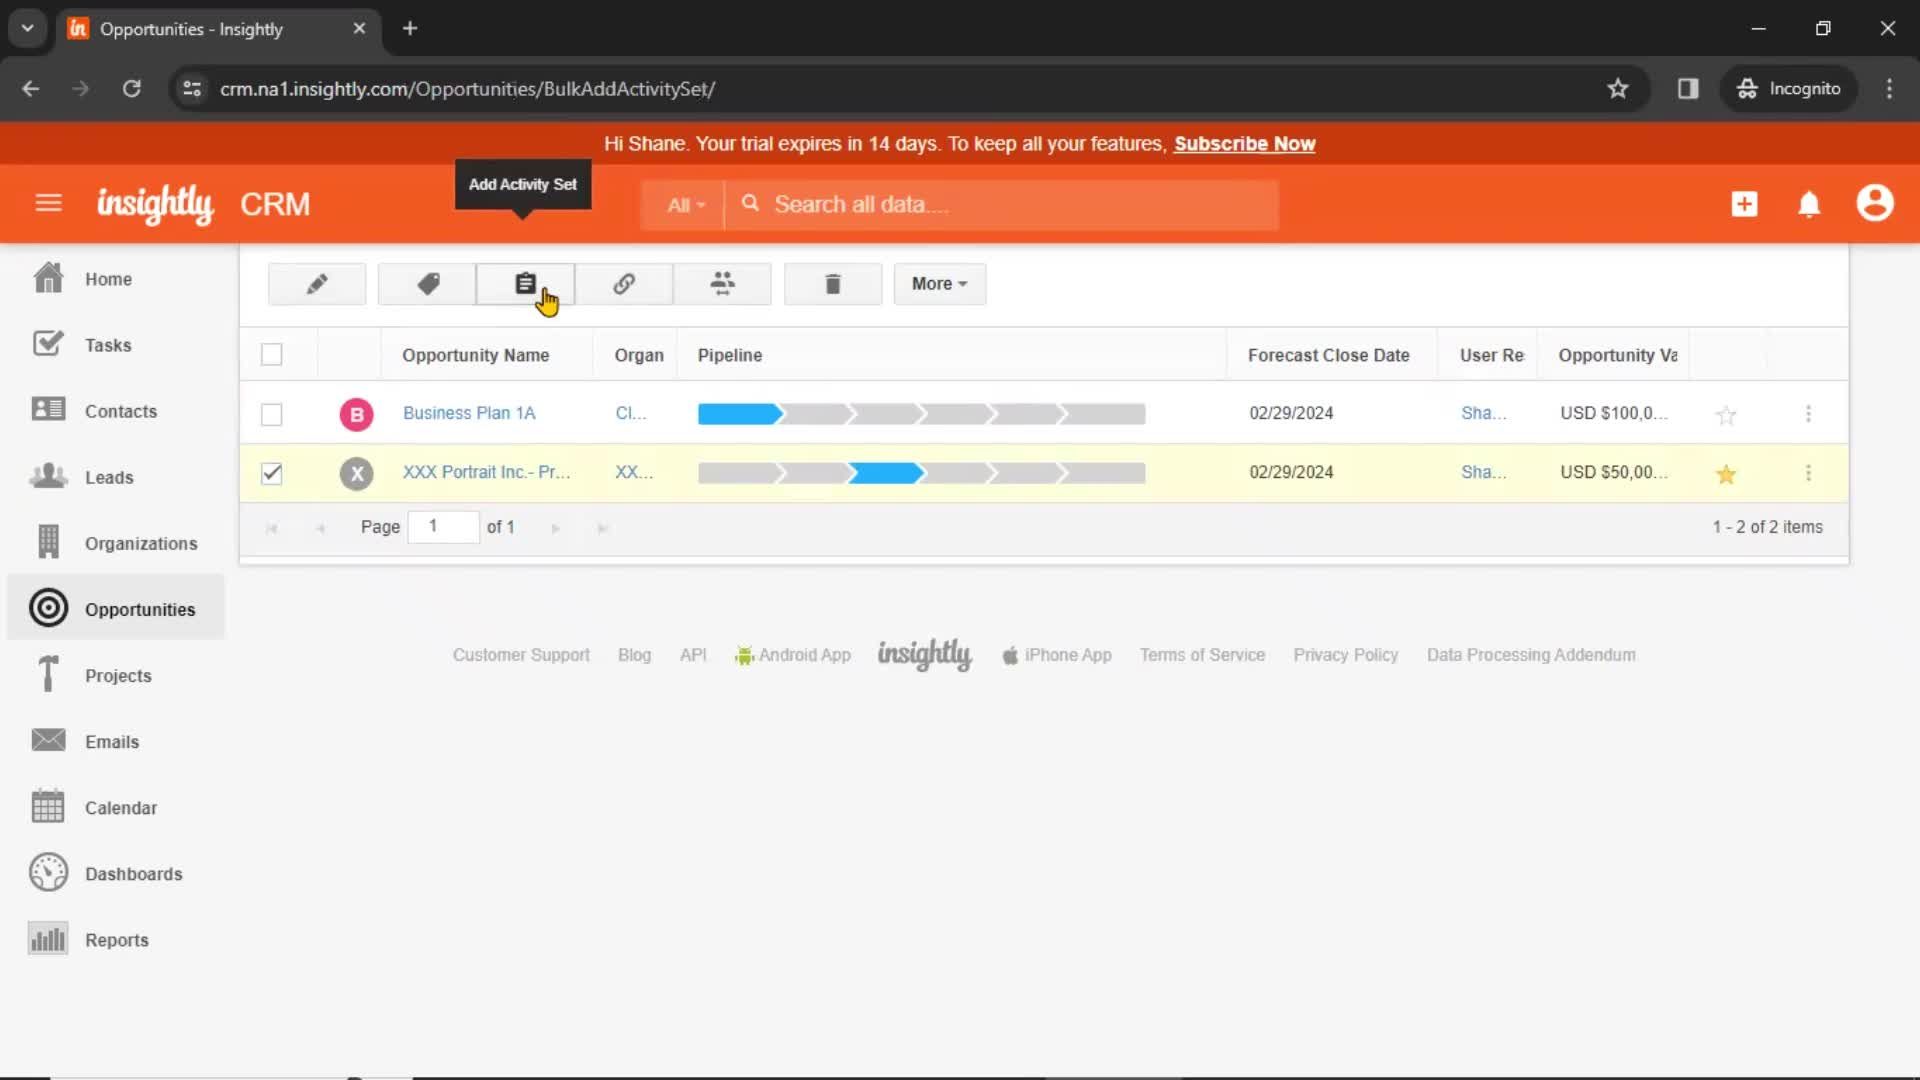Click XXX Portrait Inc. pipeline progress bar
The height and width of the screenshot is (1080, 1920).
(921, 473)
